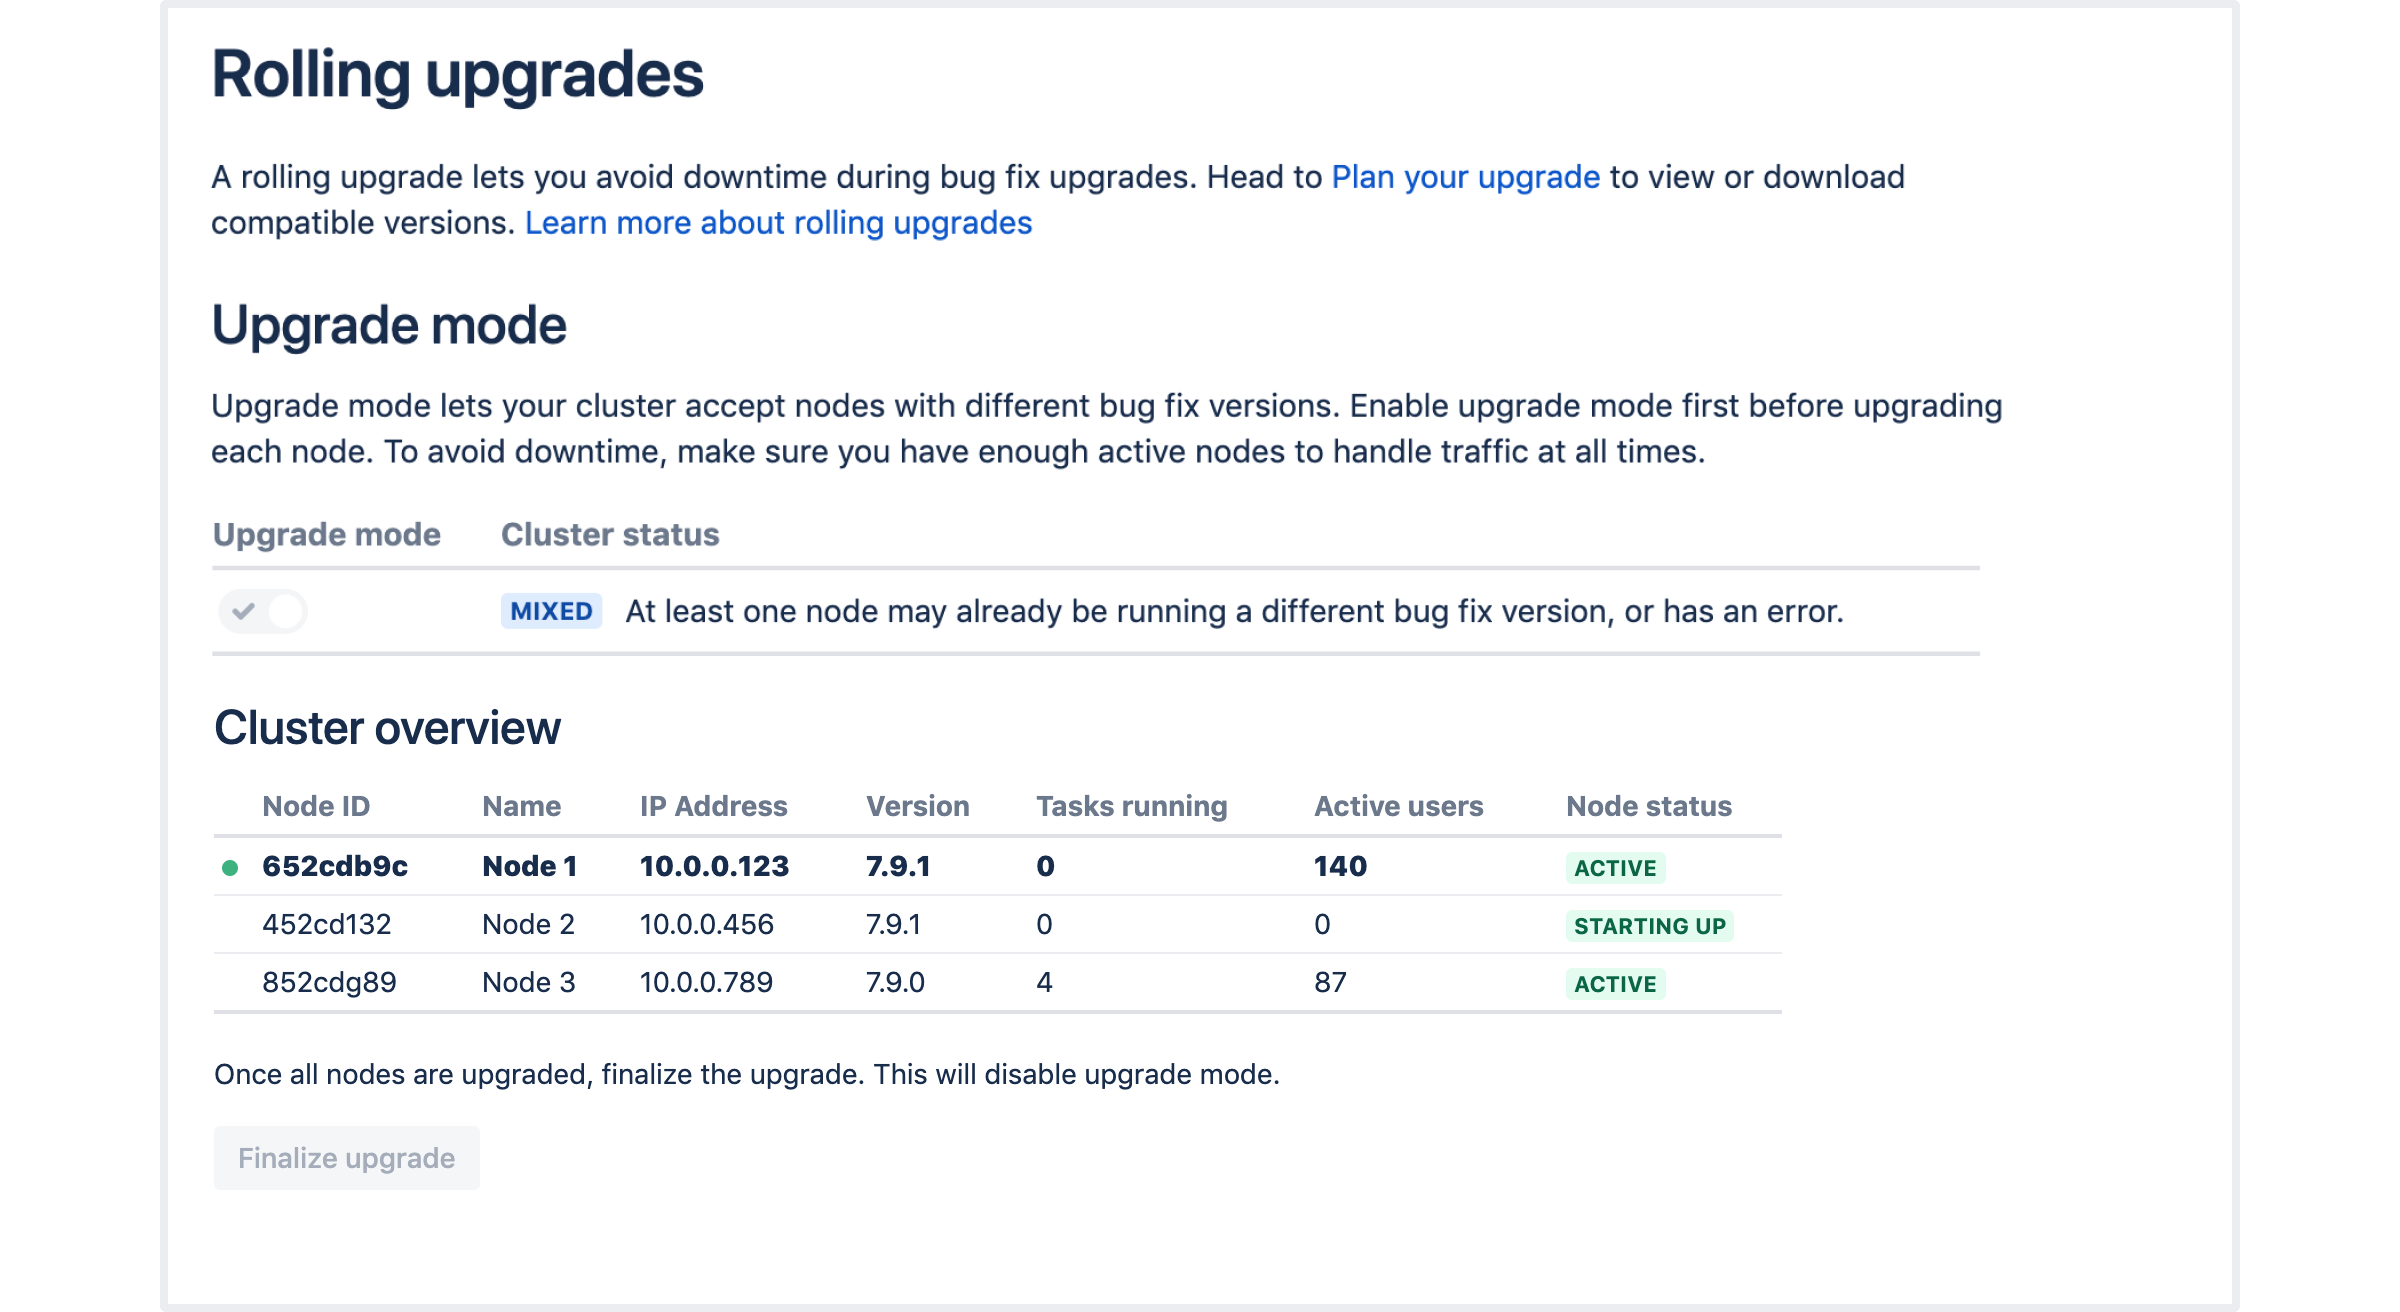2400x1312 pixels.
Task: Click version 7.9.0 in Node 3 row
Action: tap(895, 983)
